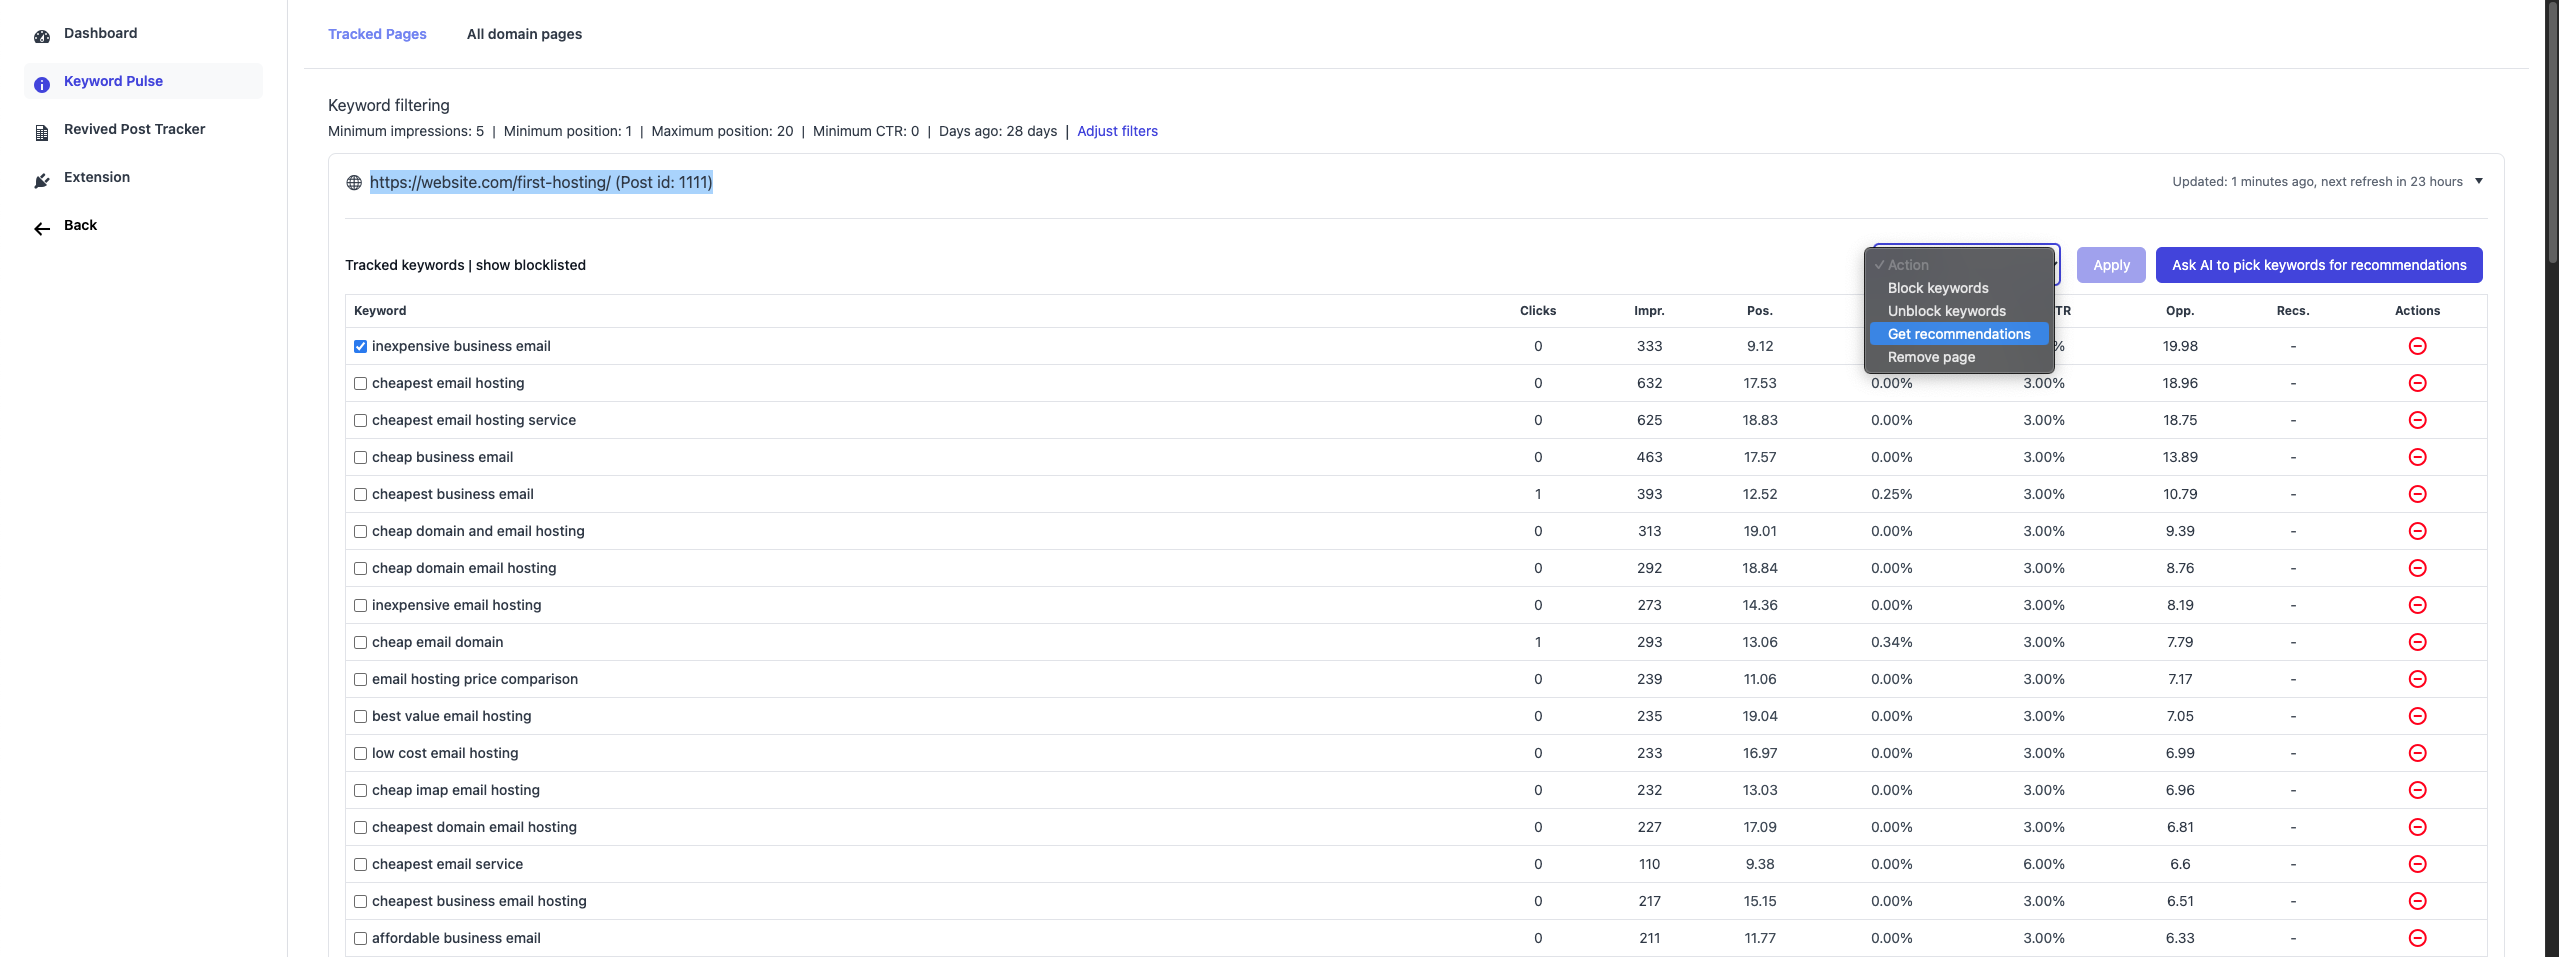Click the Back arrow icon
Screen dimensions: 2559x957
(42, 229)
